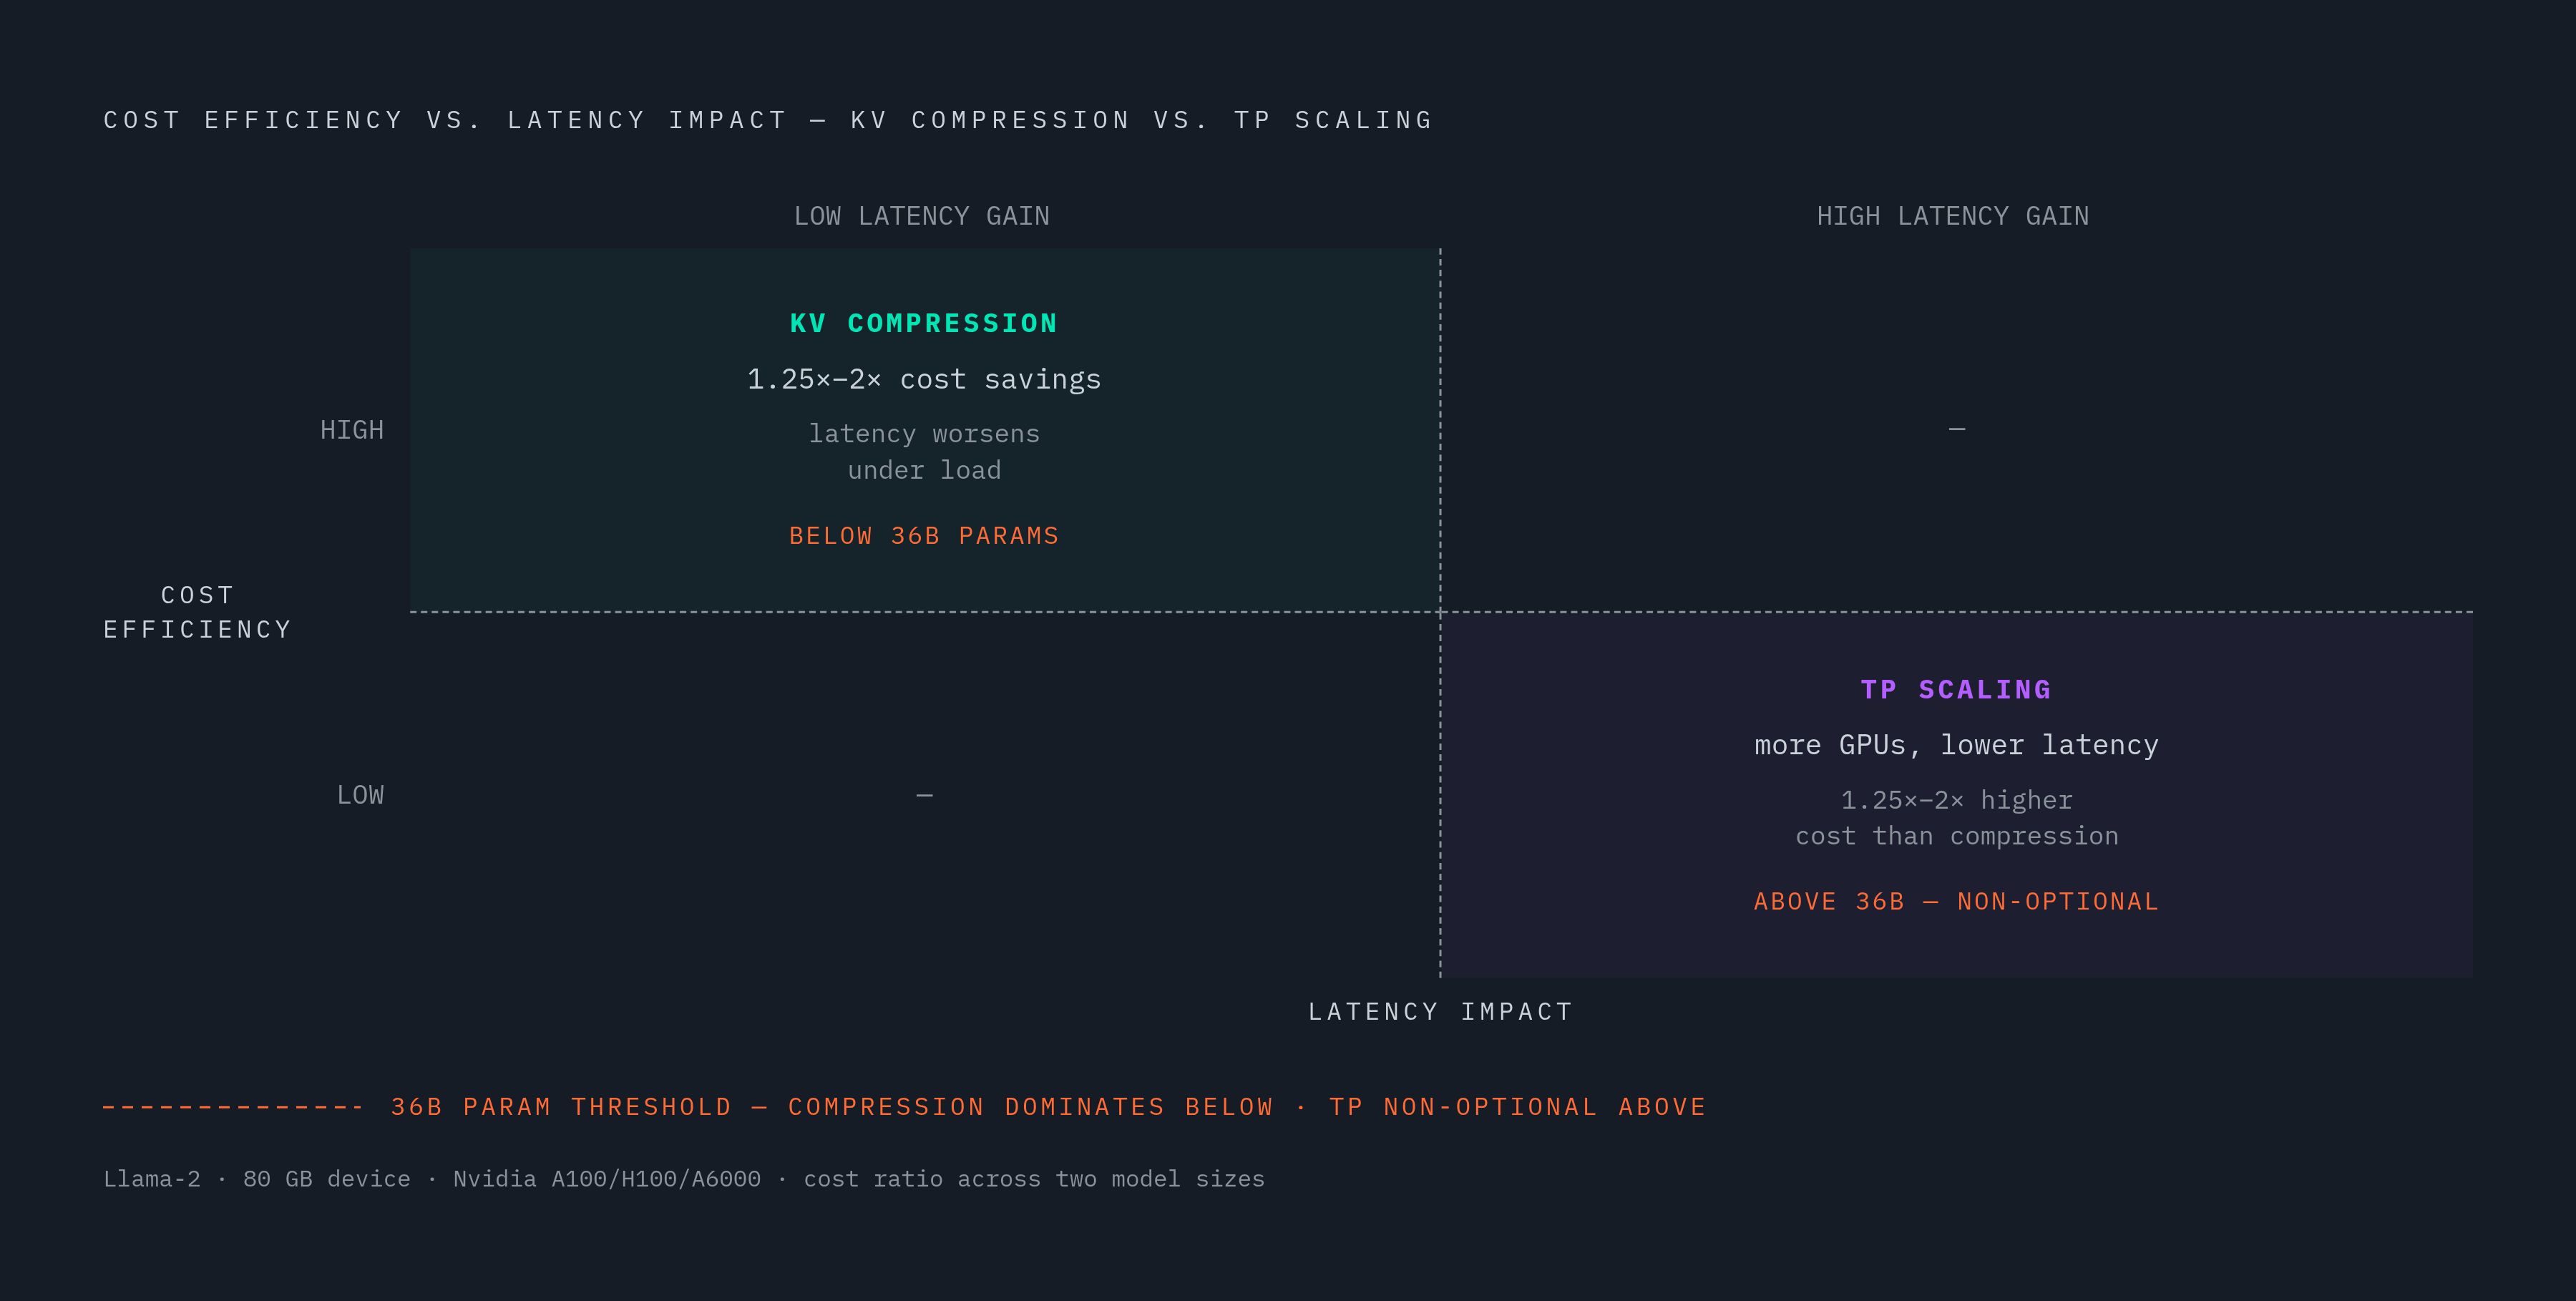Click the Llama-2 footnote line
The width and height of the screenshot is (2576, 1301).
click(684, 1179)
